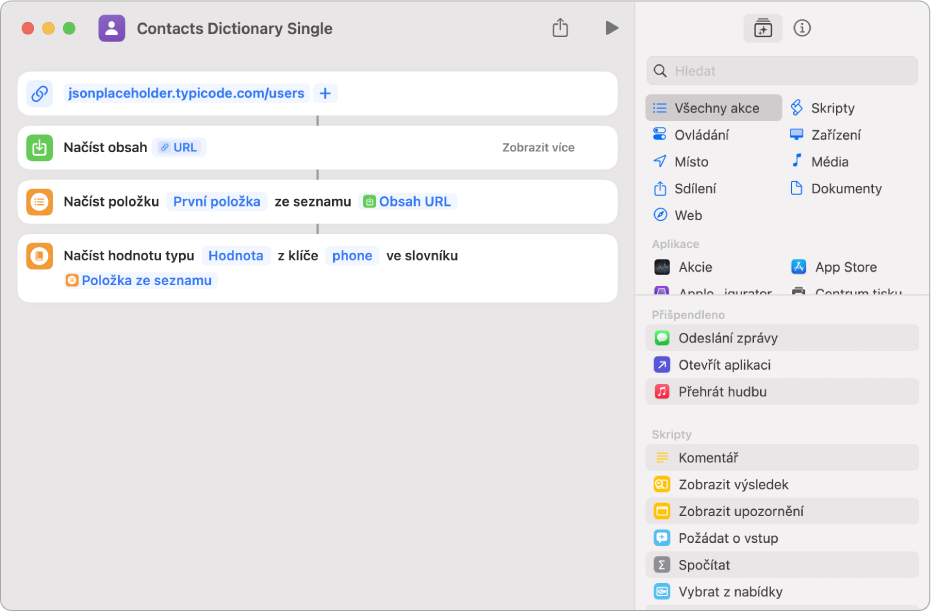Show shortcut details info icon

tap(802, 28)
